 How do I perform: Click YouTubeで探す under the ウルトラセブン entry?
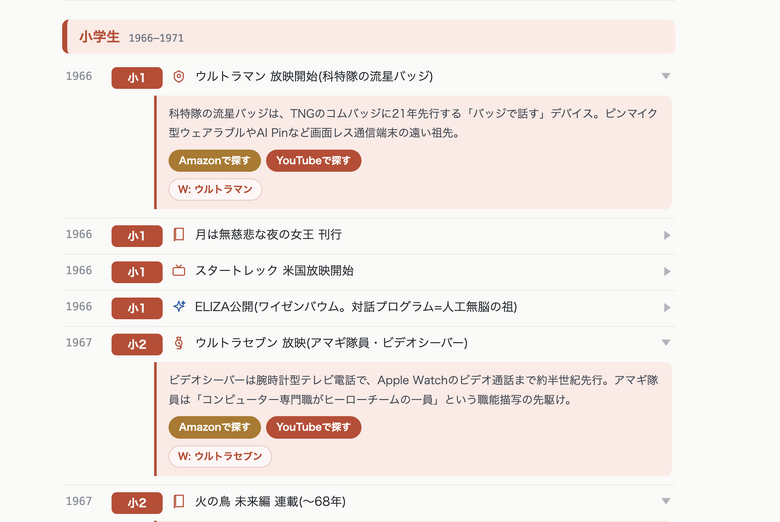point(313,427)
